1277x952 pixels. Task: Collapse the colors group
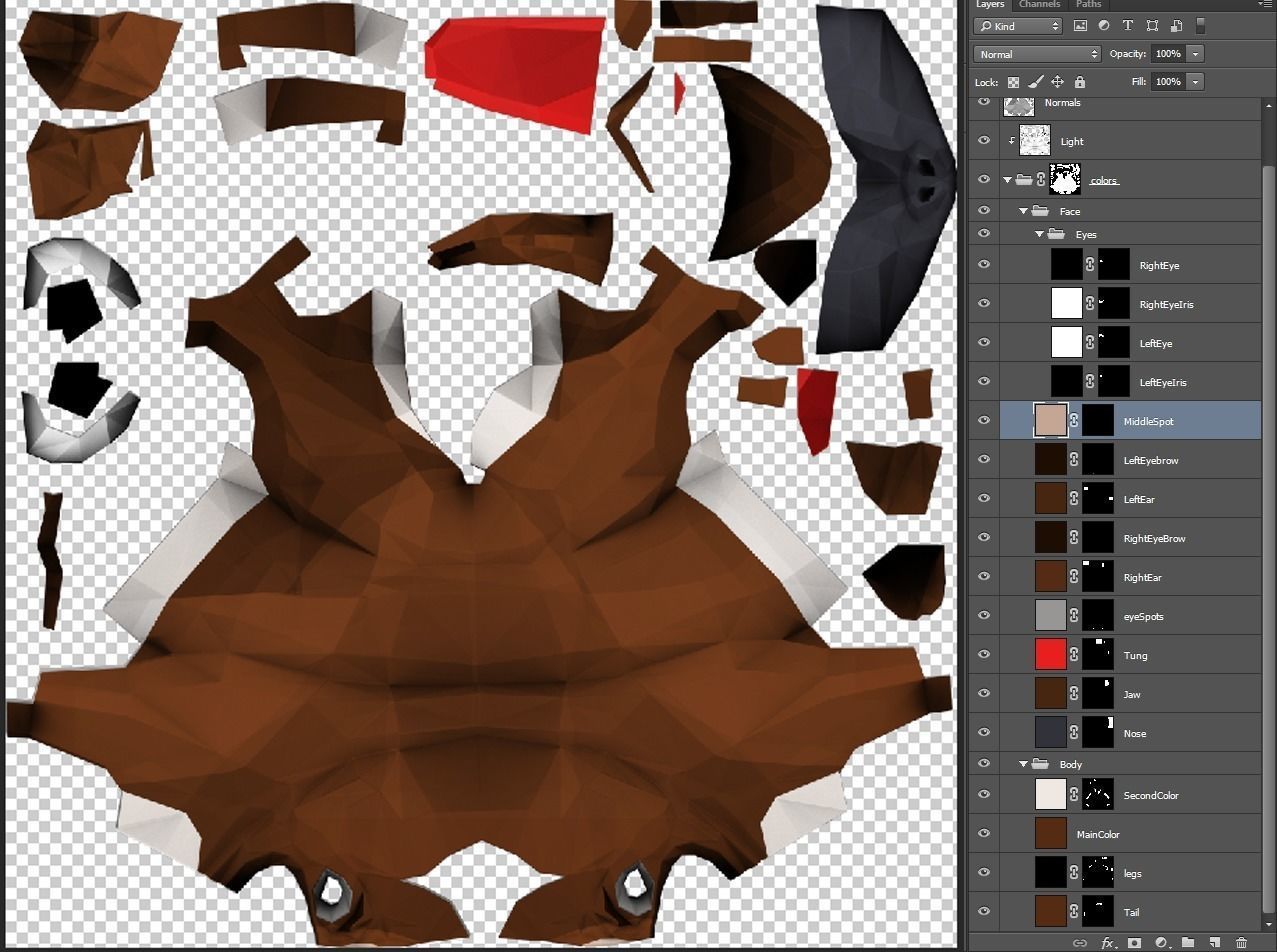[1007, 180]
